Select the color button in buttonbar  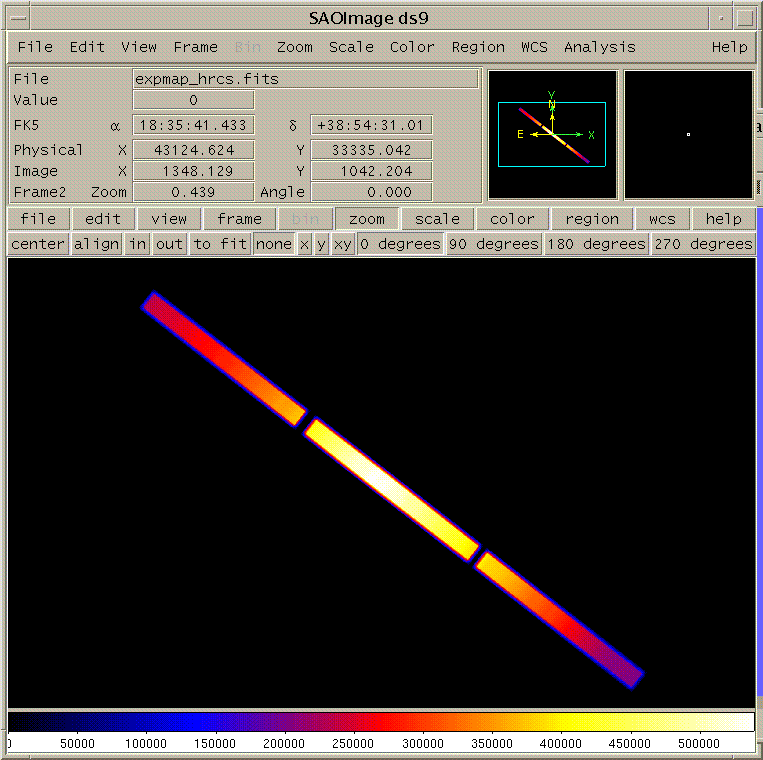click(512, 219)
